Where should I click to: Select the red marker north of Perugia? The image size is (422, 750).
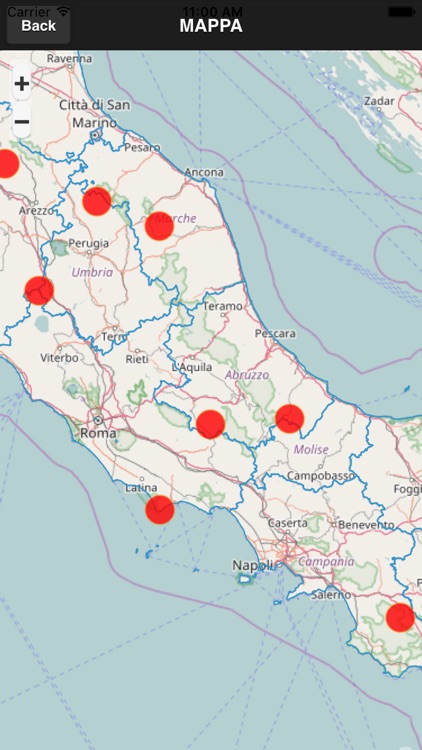click(x=97, y=201)
